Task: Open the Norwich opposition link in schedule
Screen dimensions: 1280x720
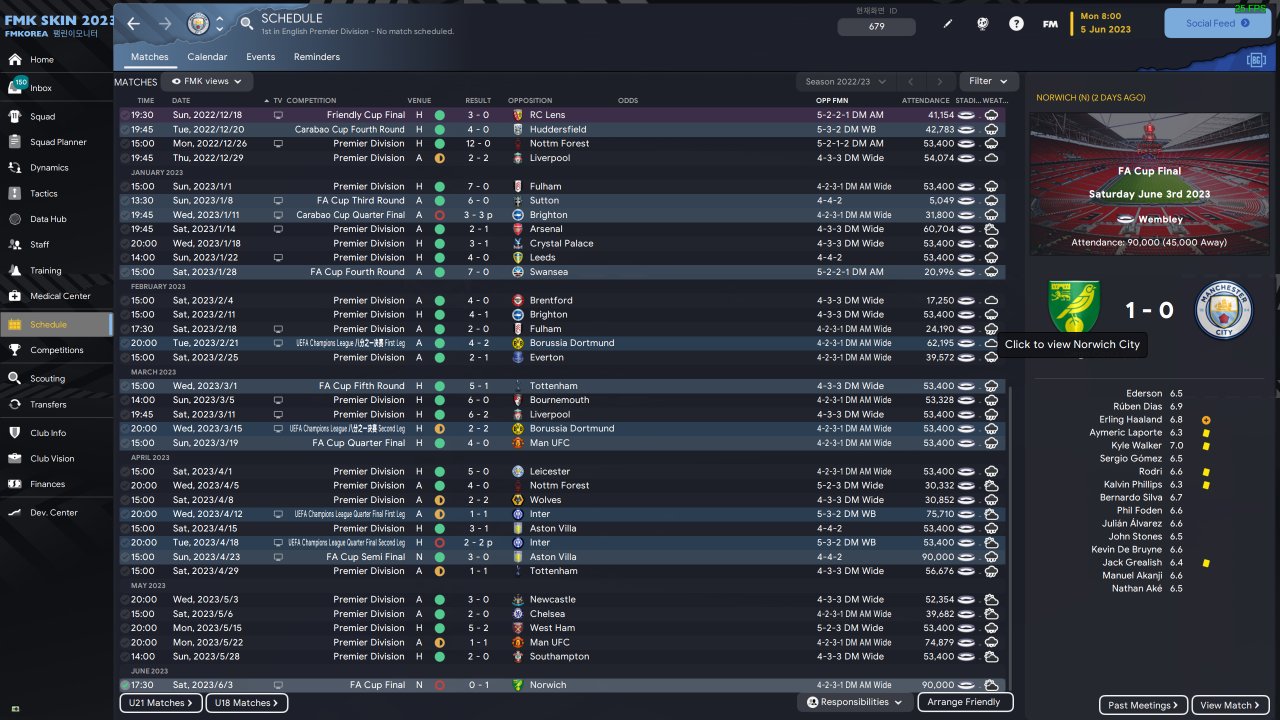Action: pos(548,685)
